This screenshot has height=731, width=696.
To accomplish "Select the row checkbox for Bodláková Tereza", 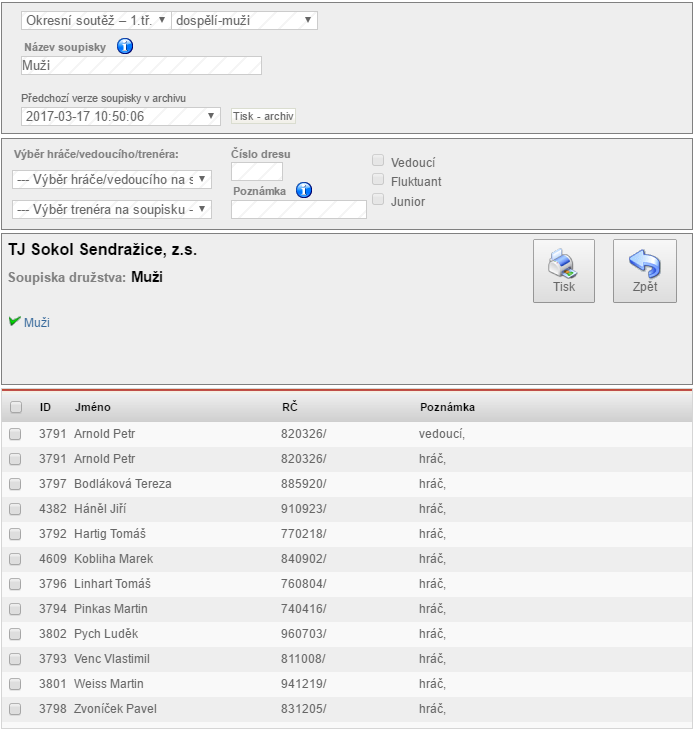I will pos(15,484).
